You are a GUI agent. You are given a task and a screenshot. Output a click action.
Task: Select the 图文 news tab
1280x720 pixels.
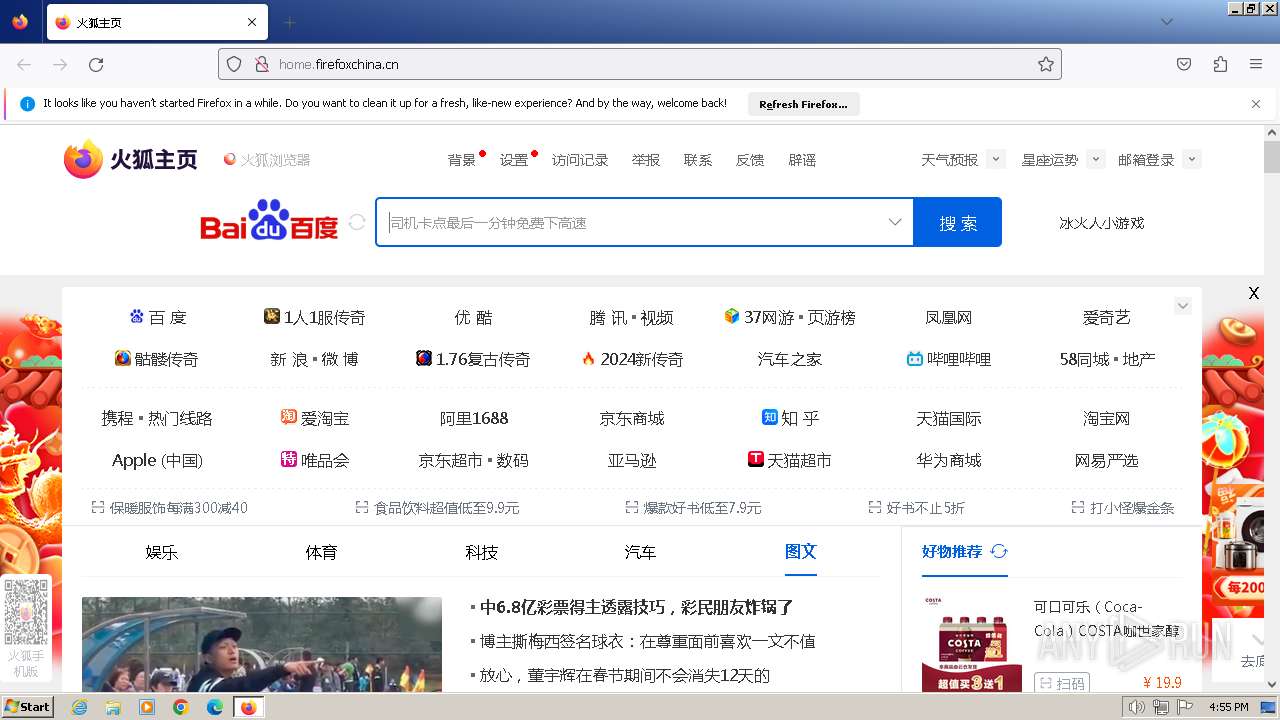tap(801, 552)
